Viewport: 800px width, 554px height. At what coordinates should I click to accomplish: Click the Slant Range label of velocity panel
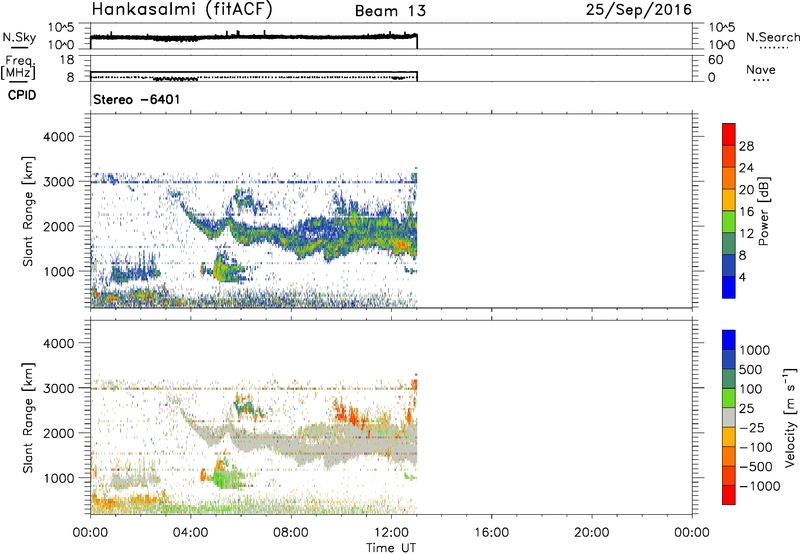pyautogui.click(x=28, y=418)
